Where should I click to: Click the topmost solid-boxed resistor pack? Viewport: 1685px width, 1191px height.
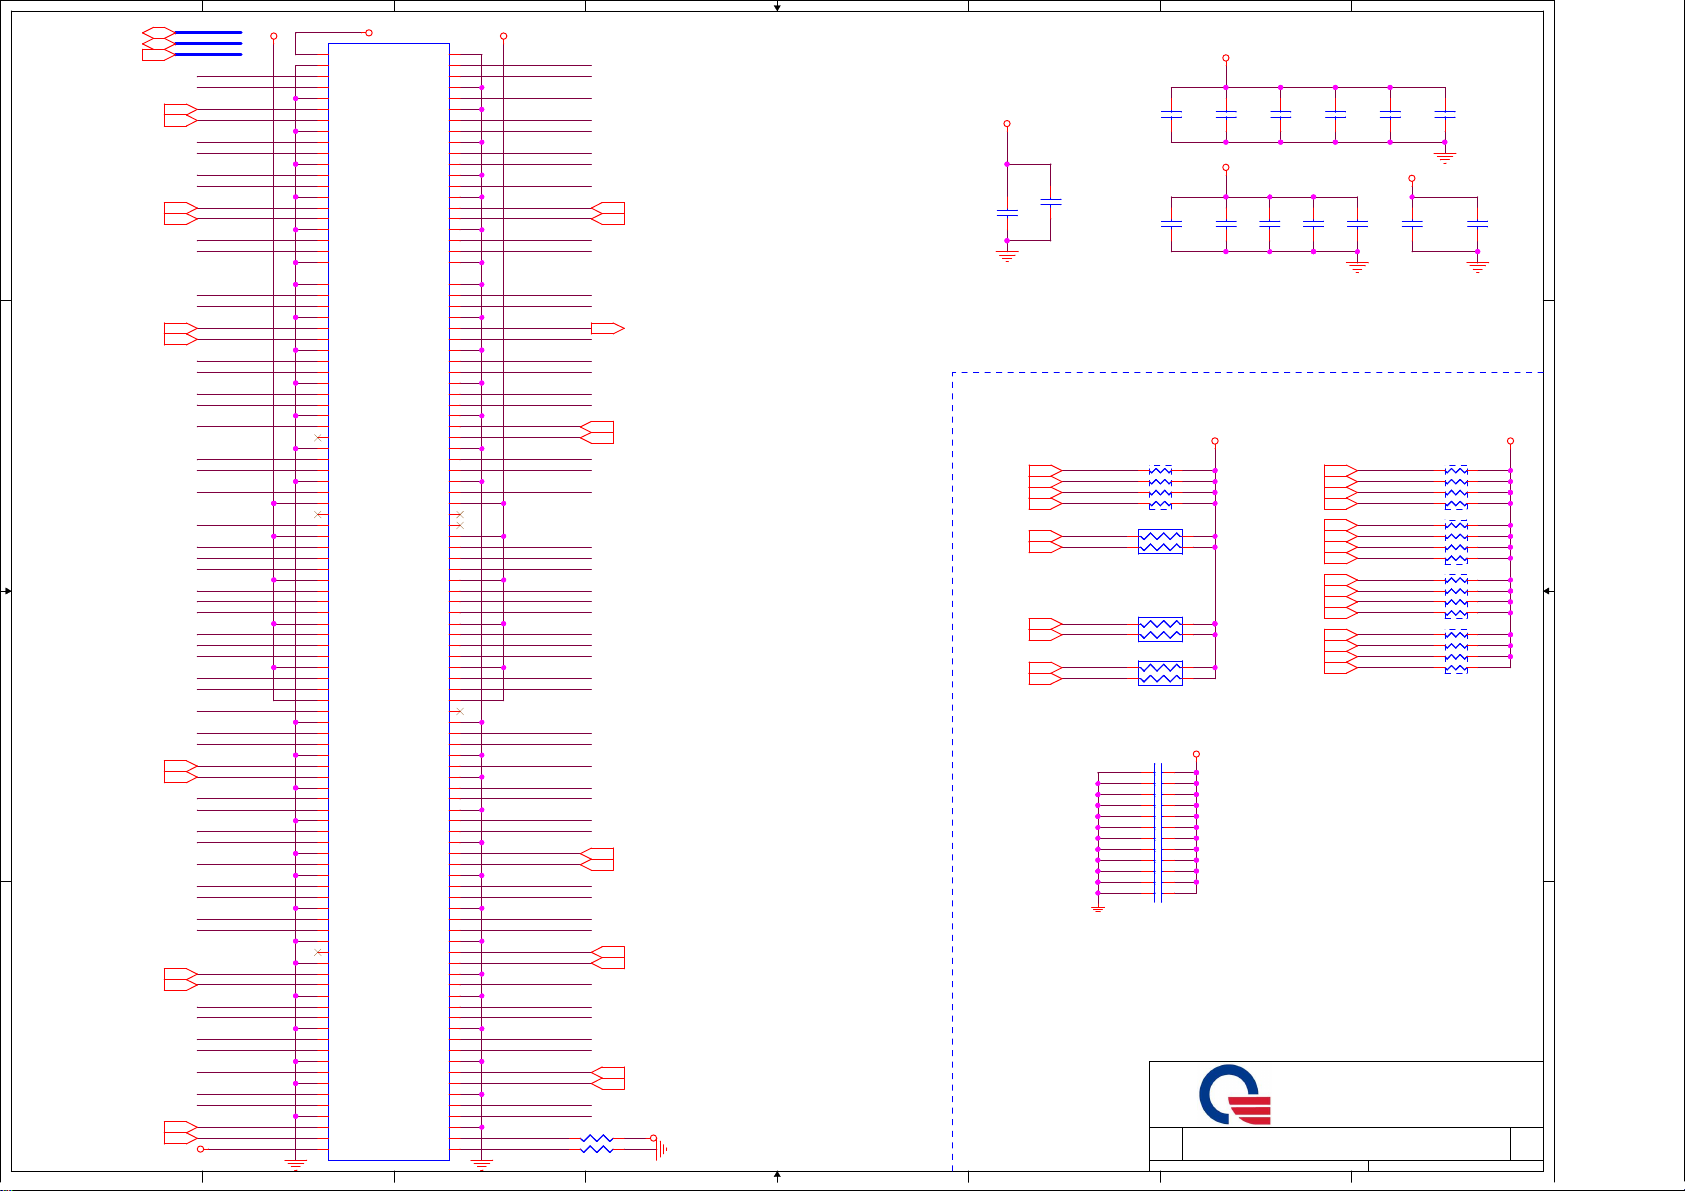tap(1160, 542)
